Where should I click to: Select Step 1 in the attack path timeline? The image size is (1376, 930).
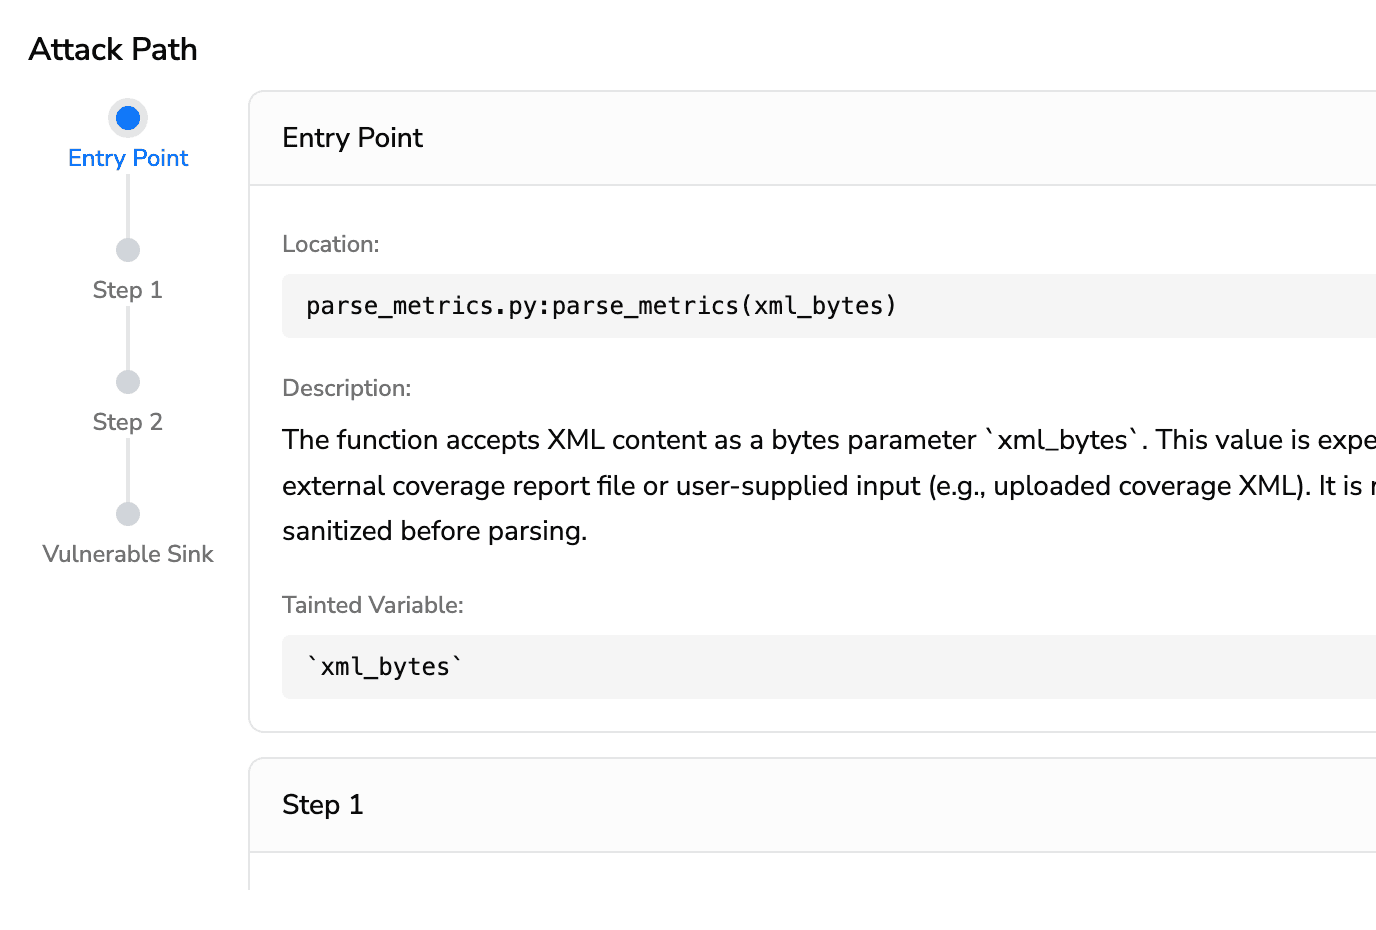pos(127,290)
